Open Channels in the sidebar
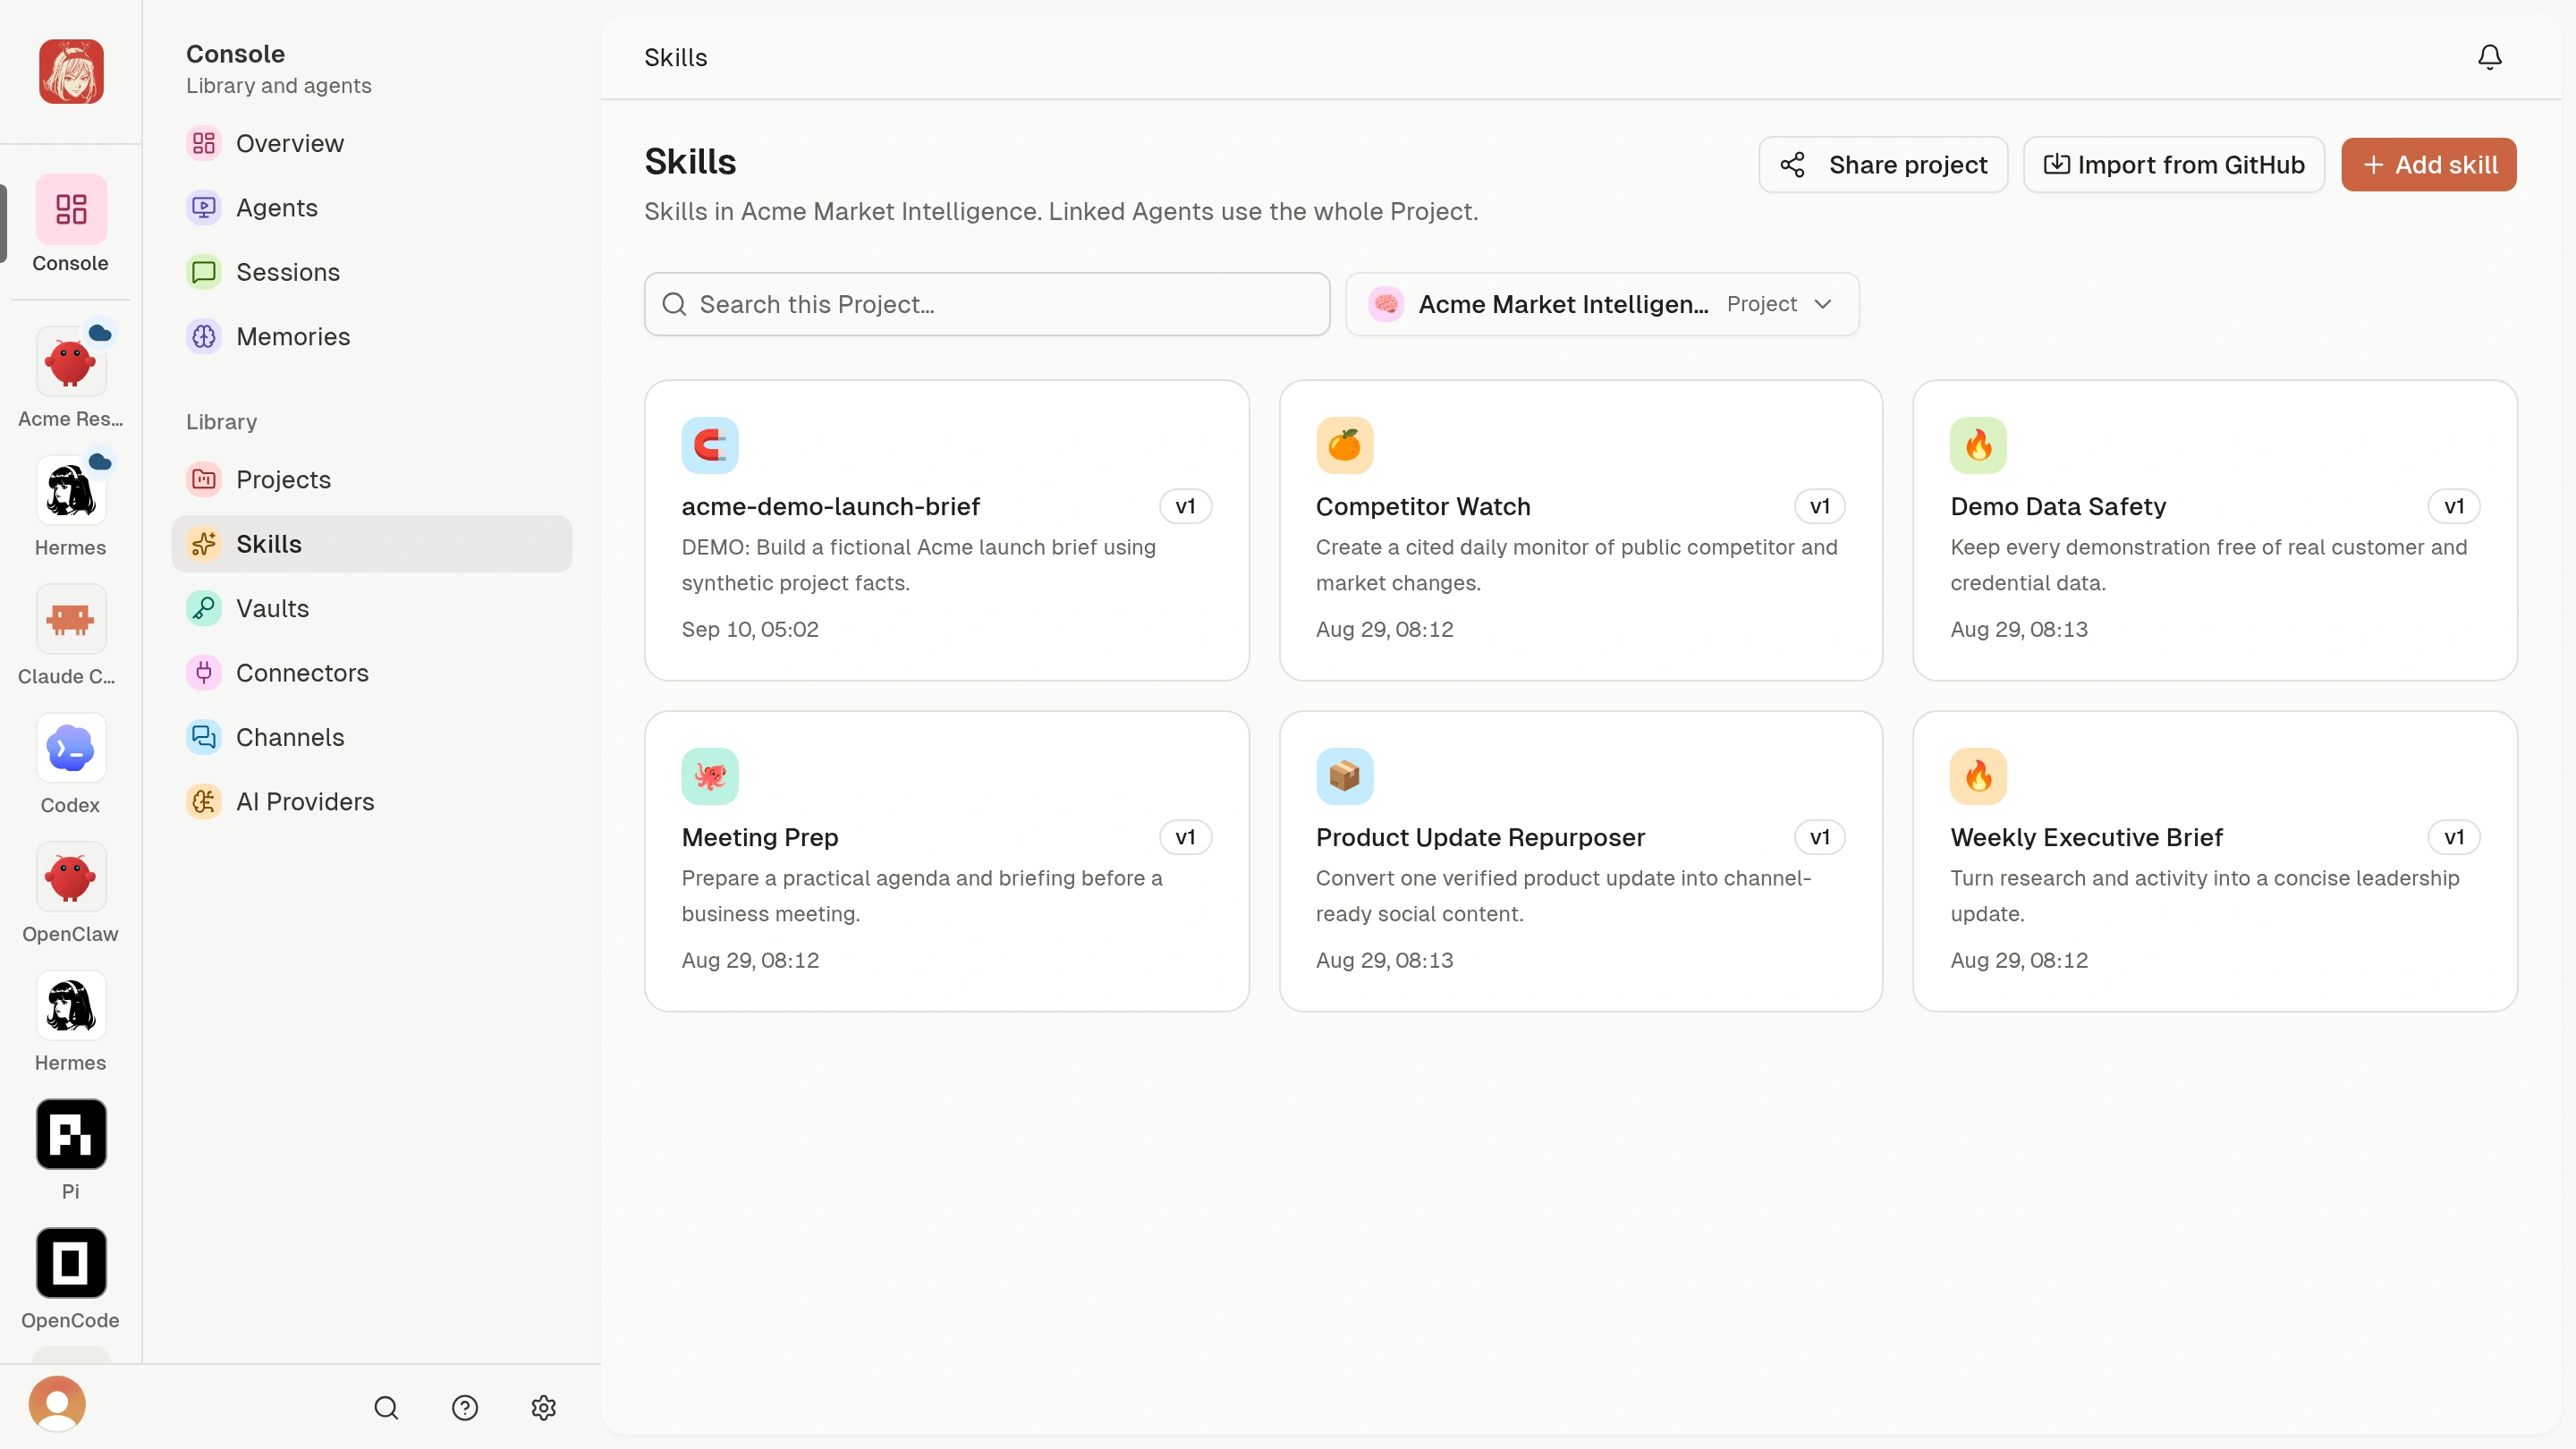 372,737
